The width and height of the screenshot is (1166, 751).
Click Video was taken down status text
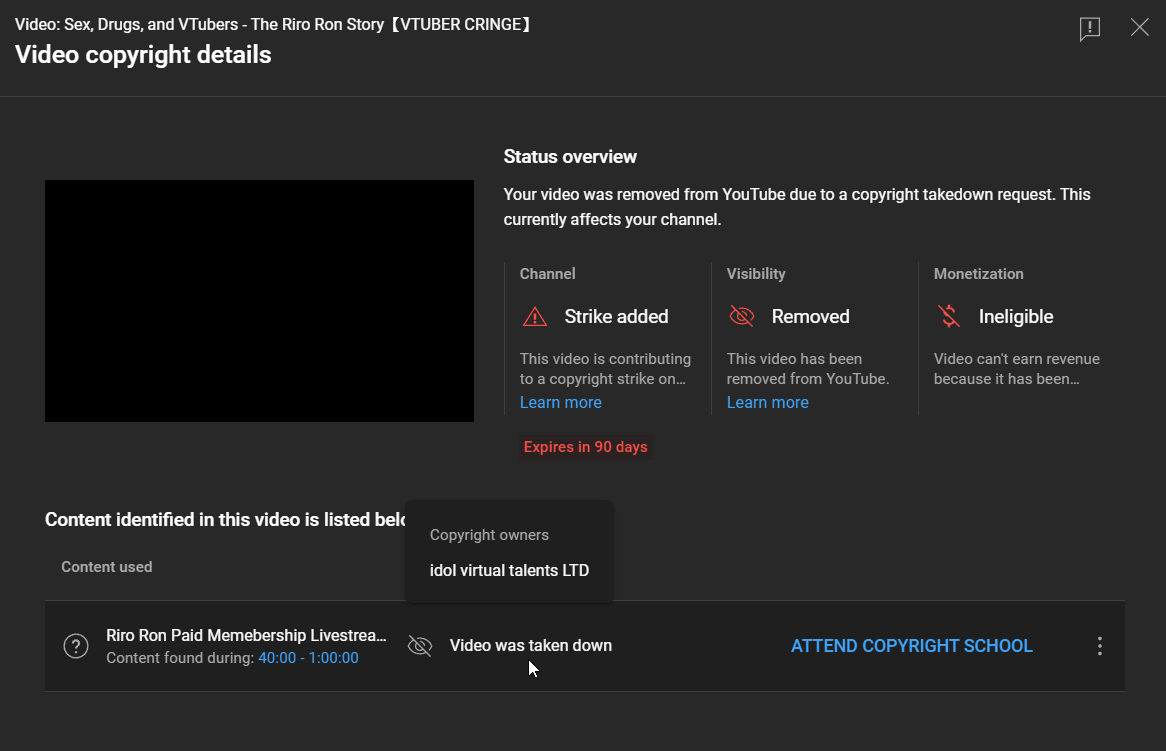531,645
